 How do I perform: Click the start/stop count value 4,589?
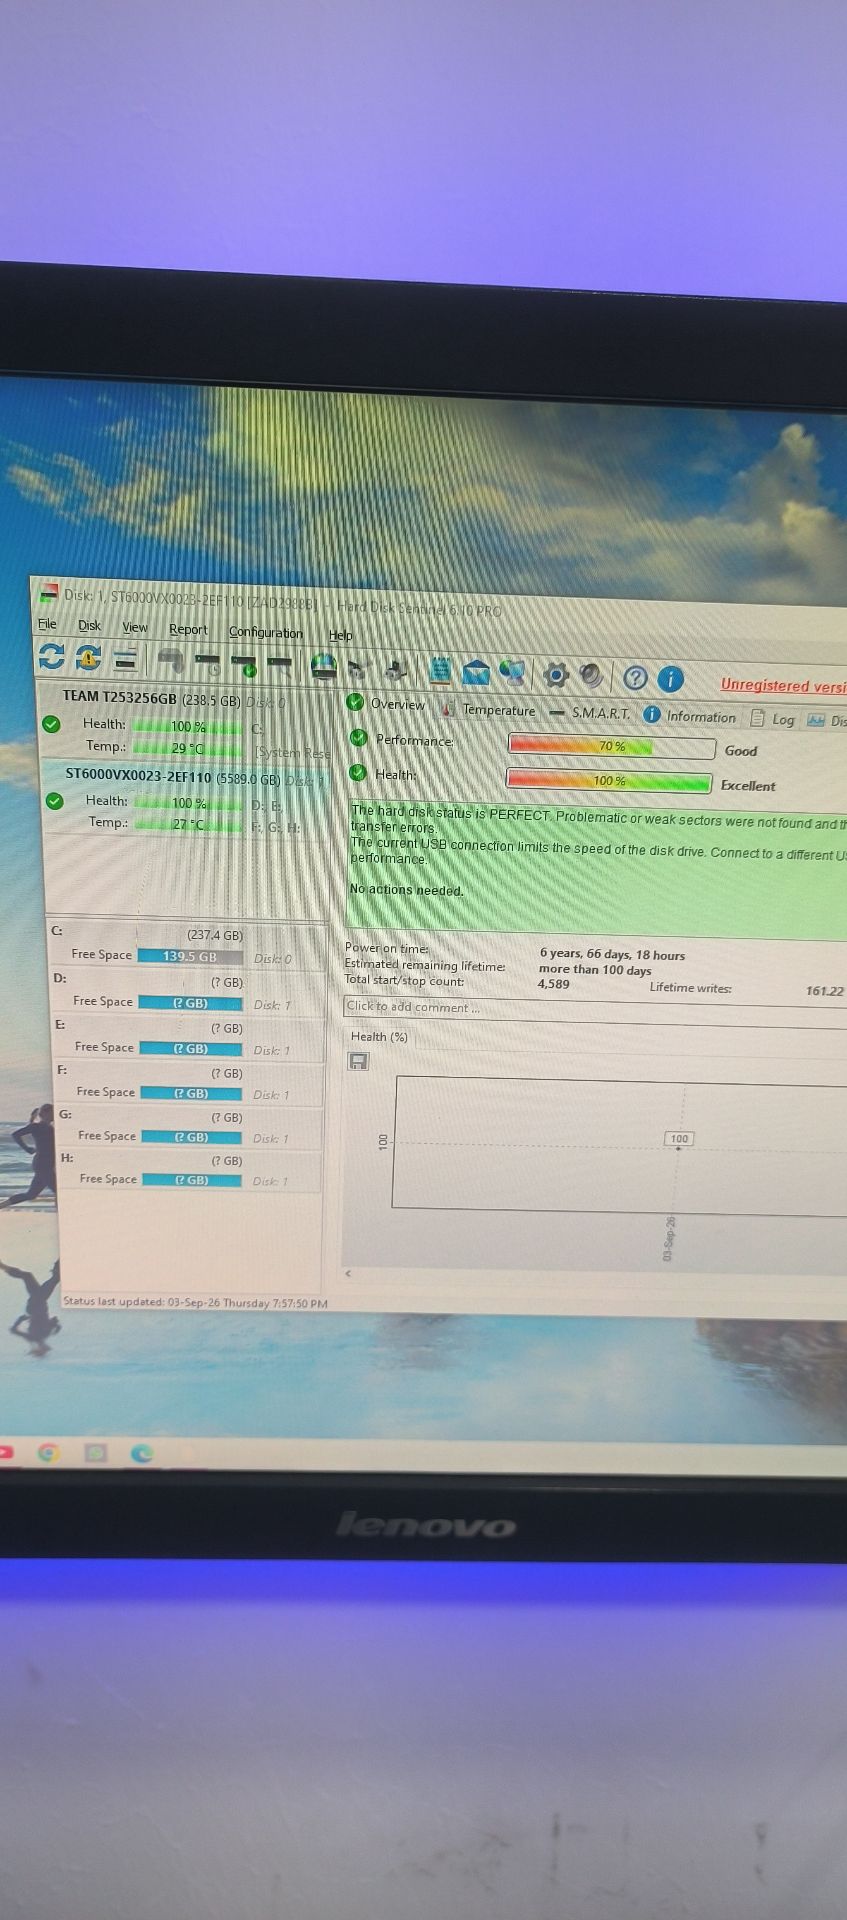(x=553, y=984)
